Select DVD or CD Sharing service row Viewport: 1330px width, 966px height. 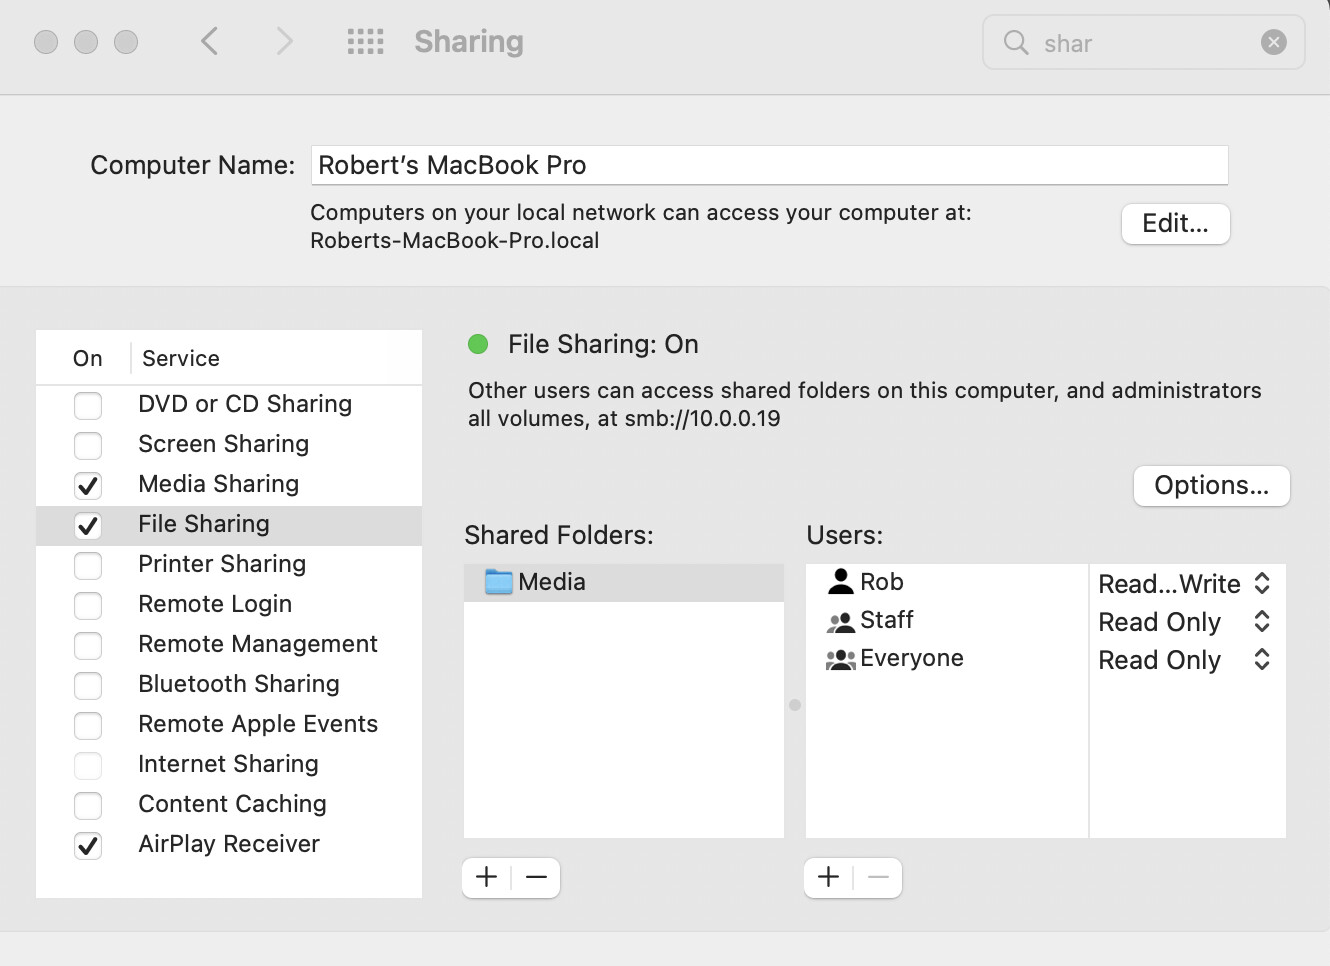[229, 404]
